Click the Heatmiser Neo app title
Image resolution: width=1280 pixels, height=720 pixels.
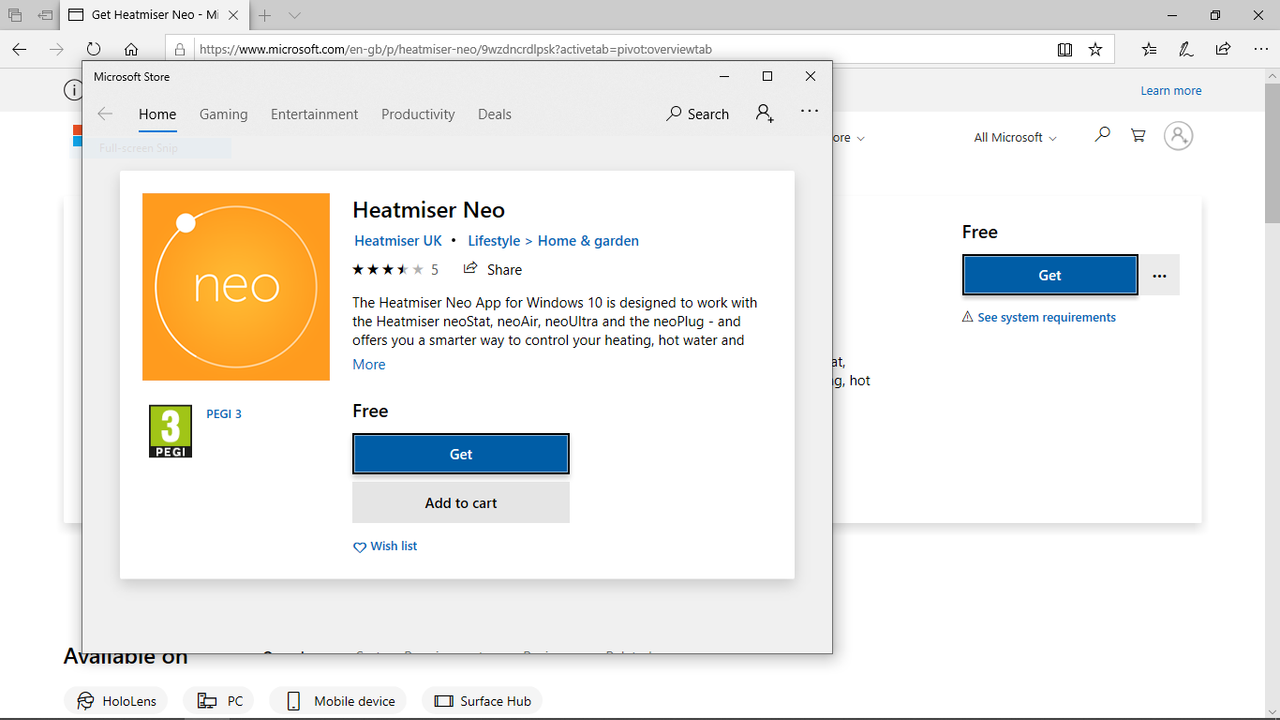pyautogui.click(x=429, y=210)
